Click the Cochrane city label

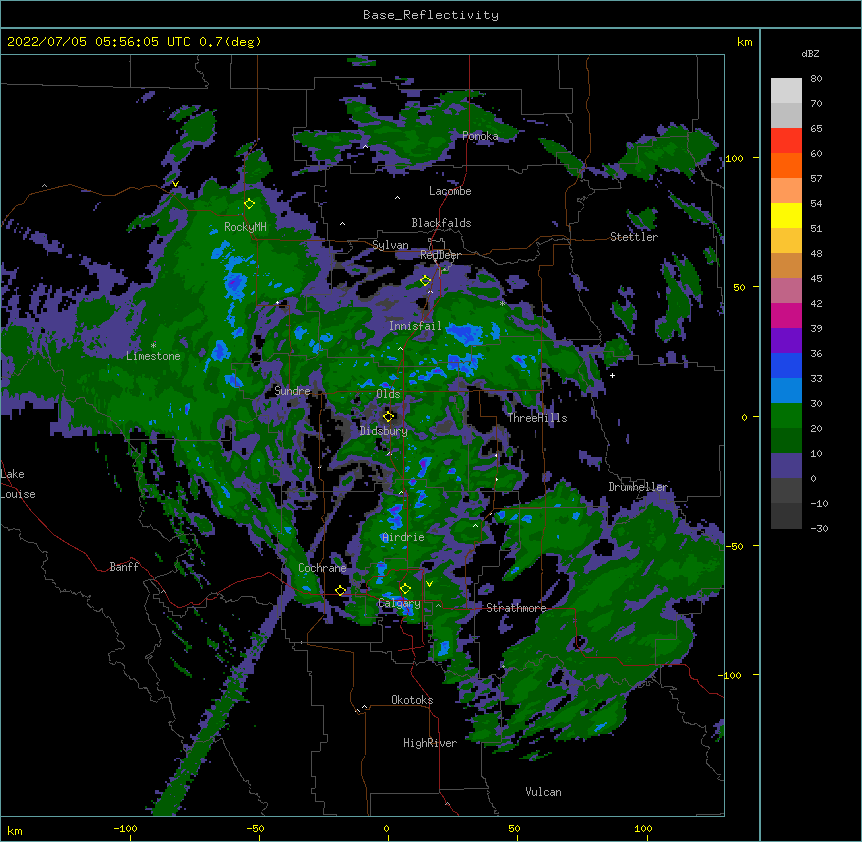click(x=322, y=568)
